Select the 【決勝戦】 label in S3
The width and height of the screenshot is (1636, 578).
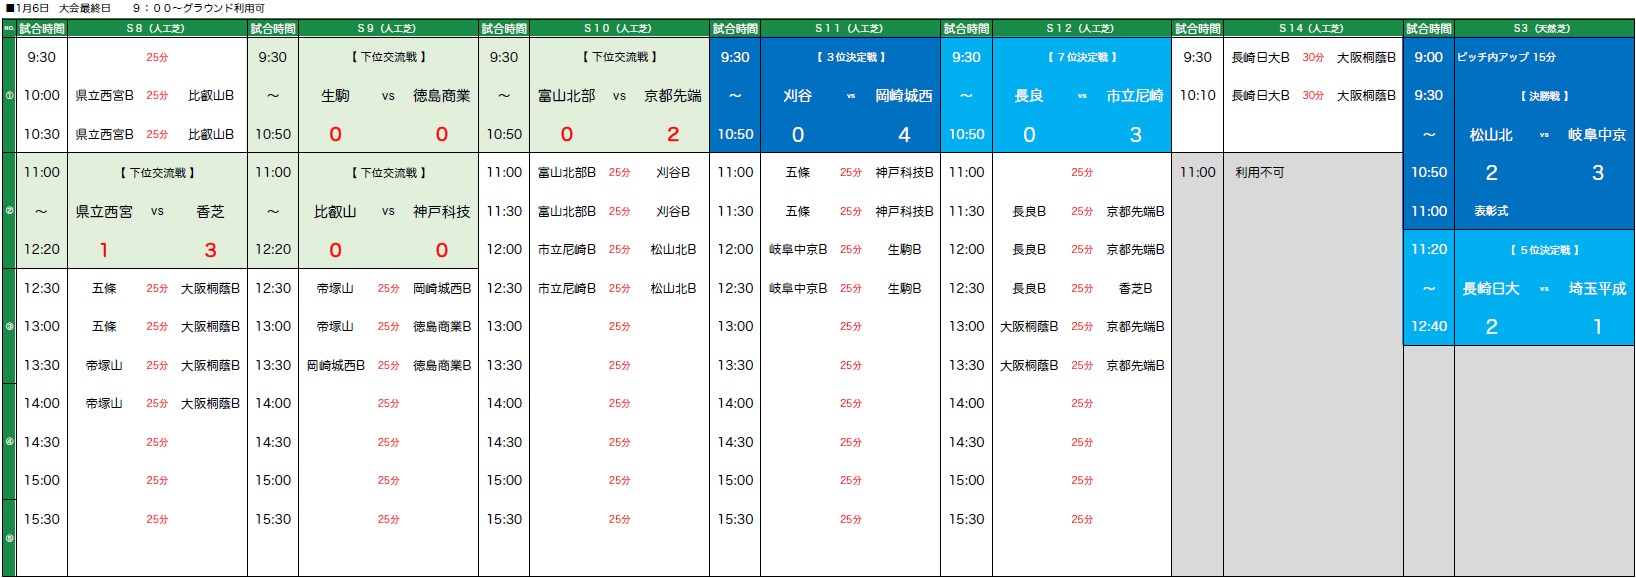click(x=1544, y=96)
